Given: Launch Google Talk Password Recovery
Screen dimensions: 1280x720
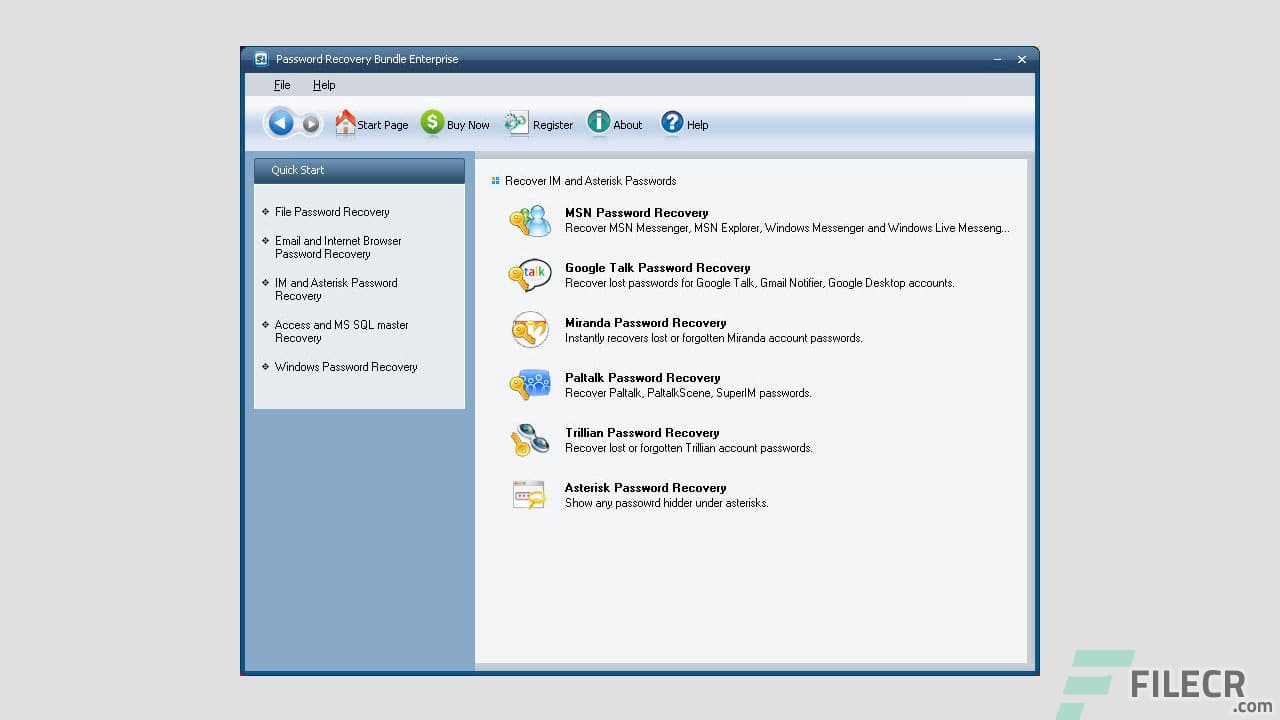Looking at the screenshot, I should tap(657, 268).
